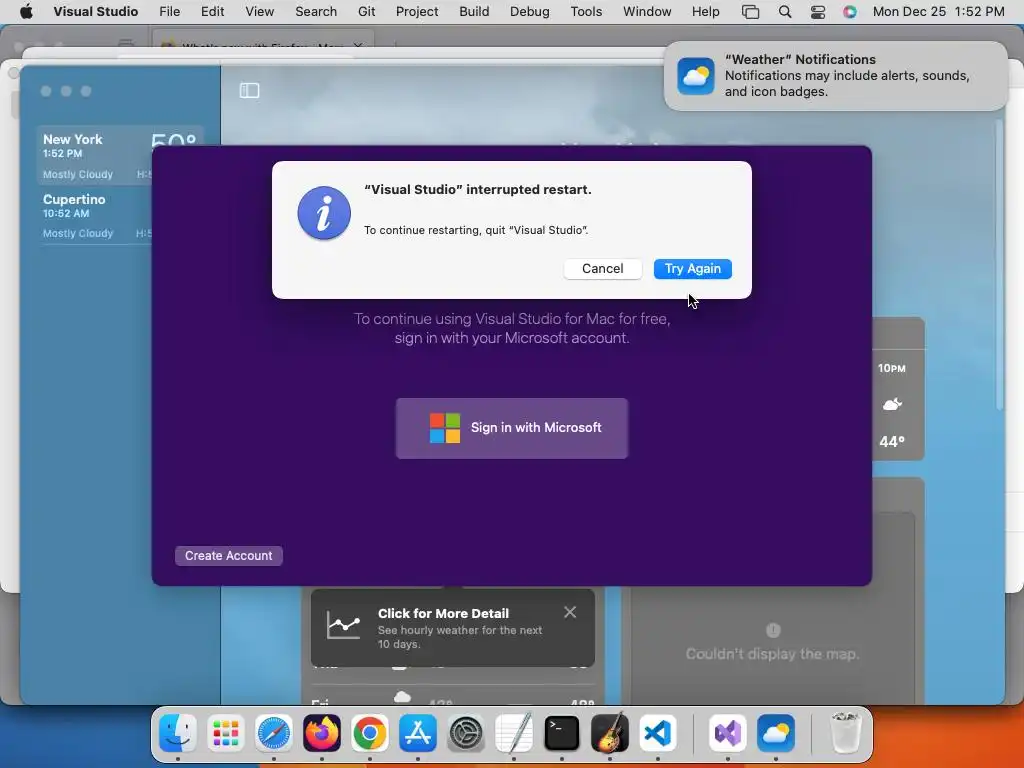Open the Visual Studio app menu
The width and height of the screenshot is (1024, 768).
coord(96,12)
